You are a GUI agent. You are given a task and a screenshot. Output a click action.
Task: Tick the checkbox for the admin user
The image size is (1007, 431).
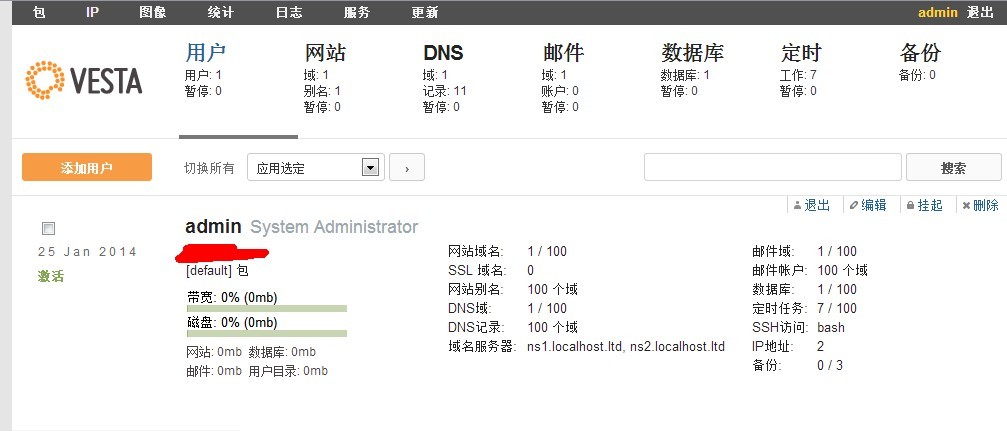48,228
